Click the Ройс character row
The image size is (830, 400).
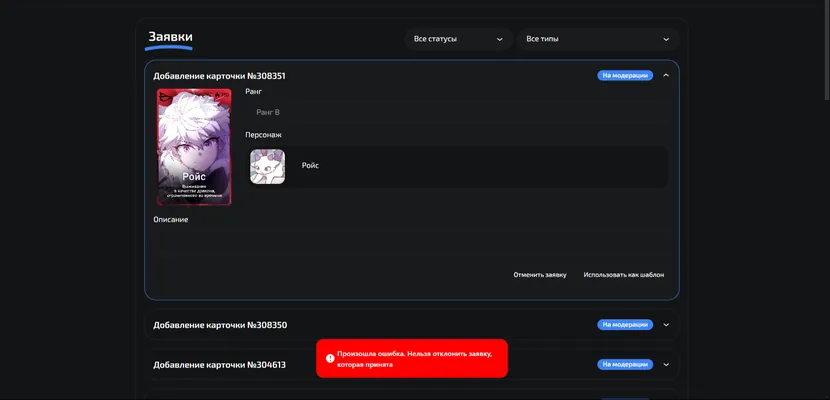pyautogui.click(x=457, y=167)
